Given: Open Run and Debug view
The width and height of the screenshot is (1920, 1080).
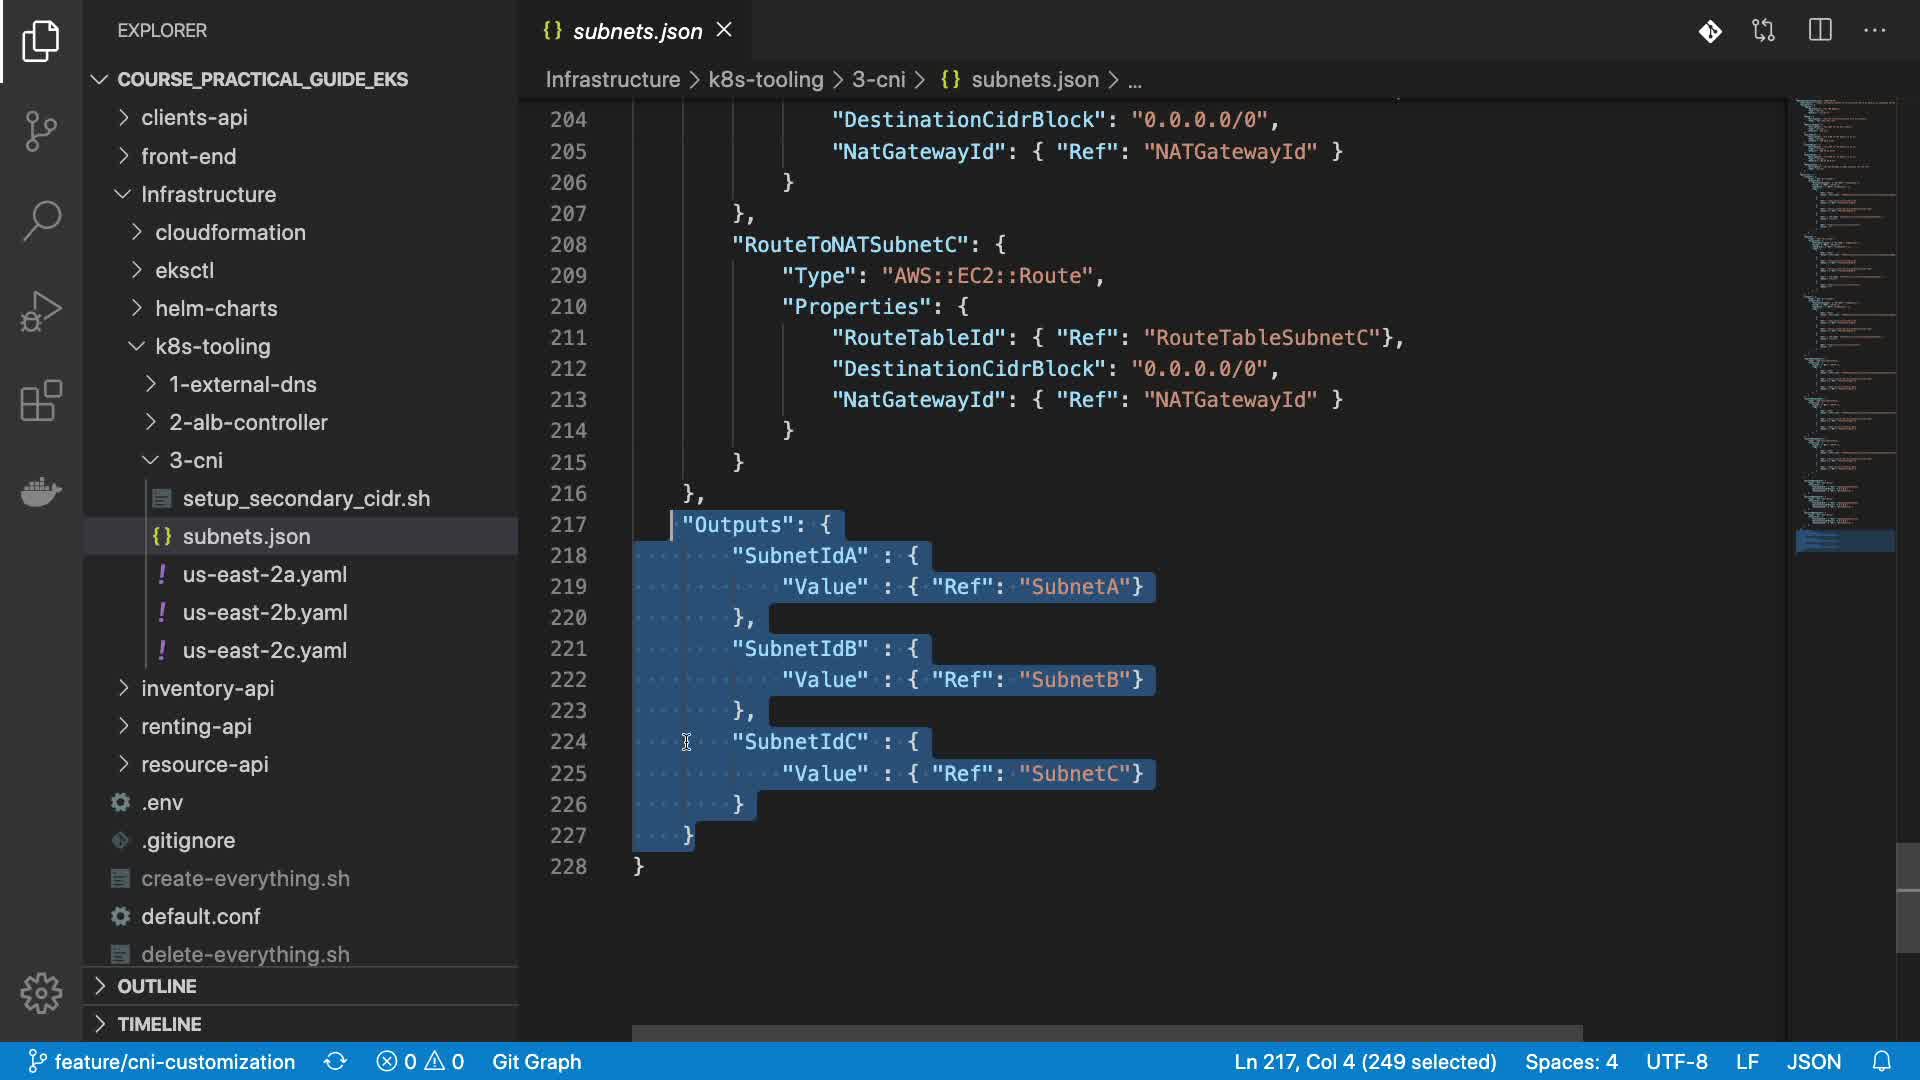Looking at the screenshot, I should [x=41, y=311].
